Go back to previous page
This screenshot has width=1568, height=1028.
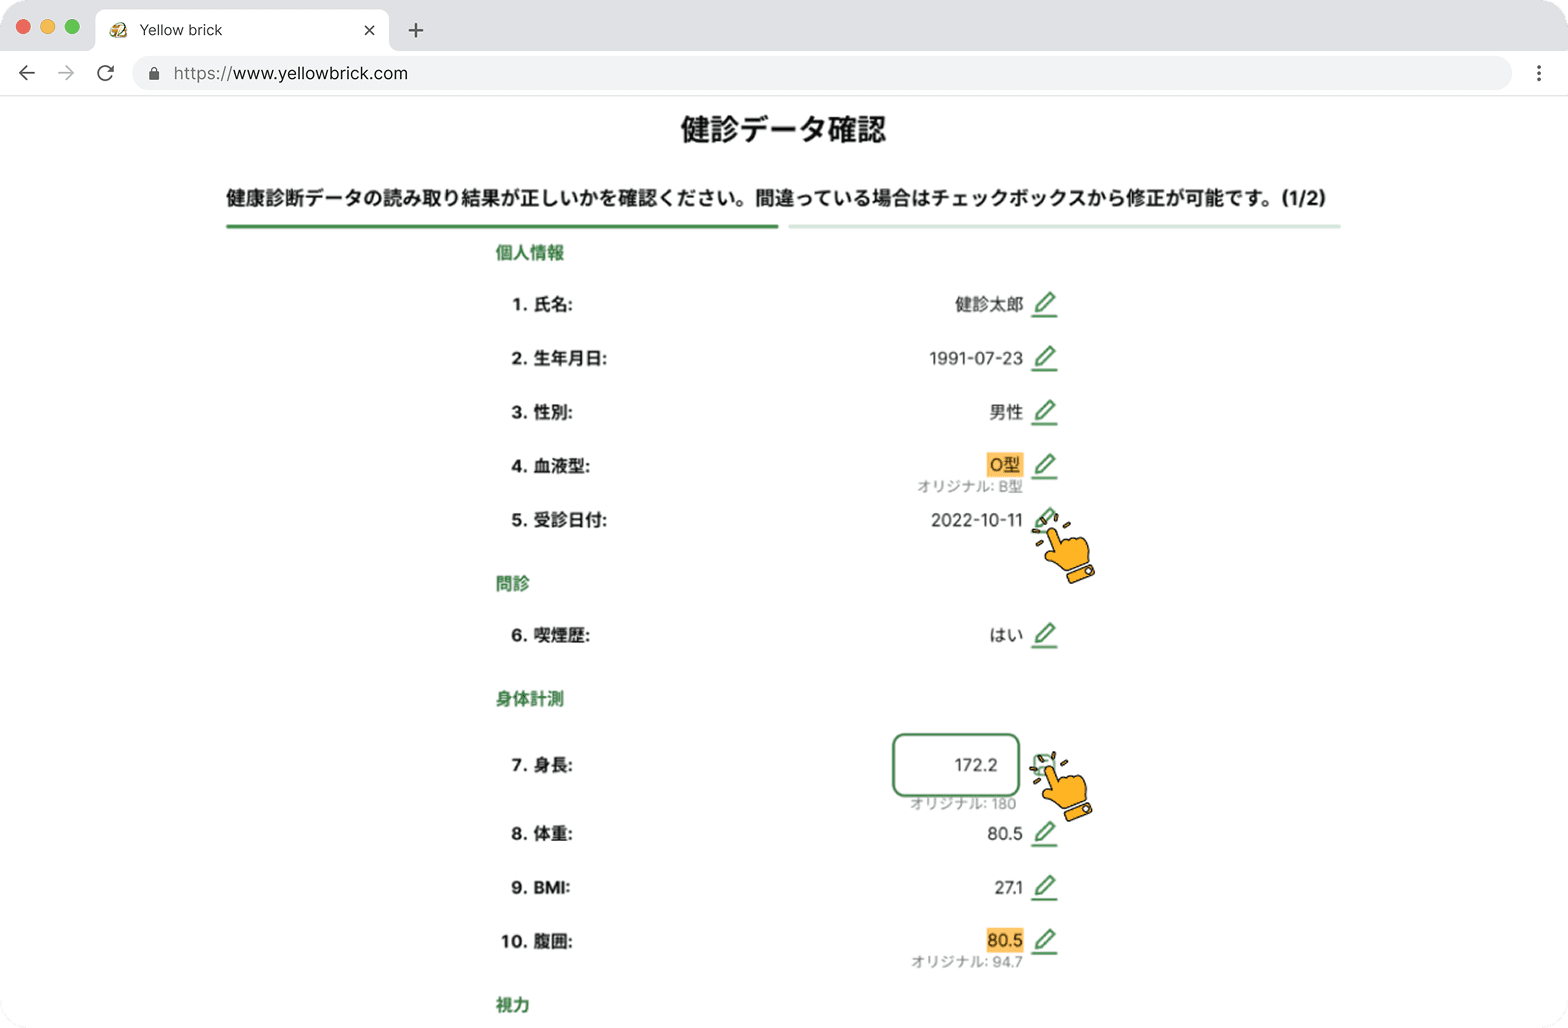27,73
